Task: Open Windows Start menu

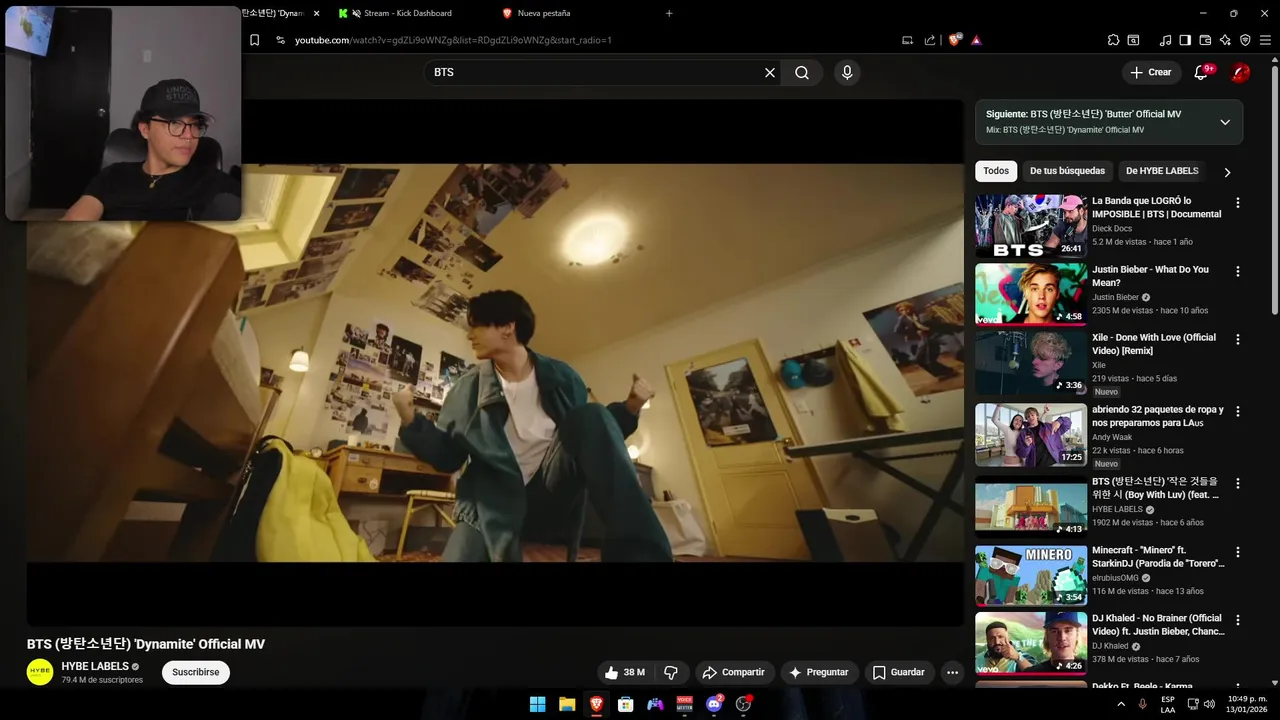Action: (x=537, y=704)
